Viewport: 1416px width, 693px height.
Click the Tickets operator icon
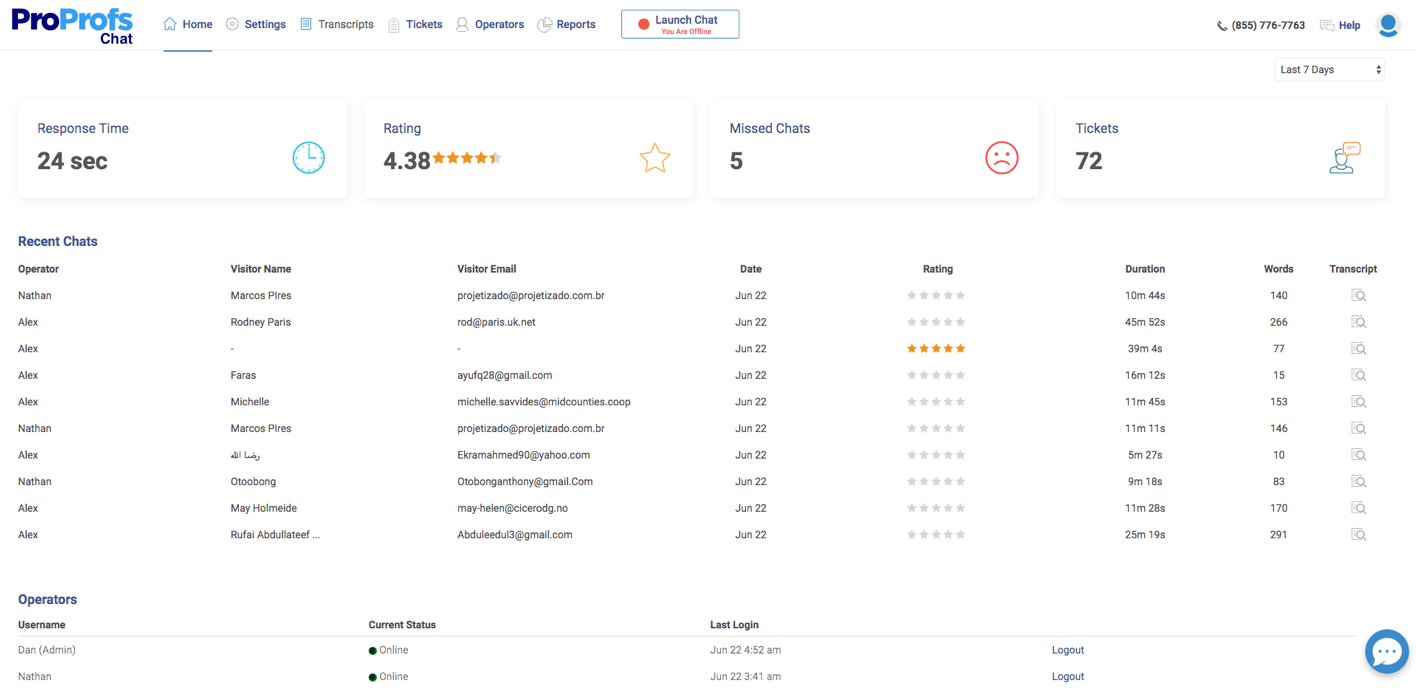tap(1345, 158)
